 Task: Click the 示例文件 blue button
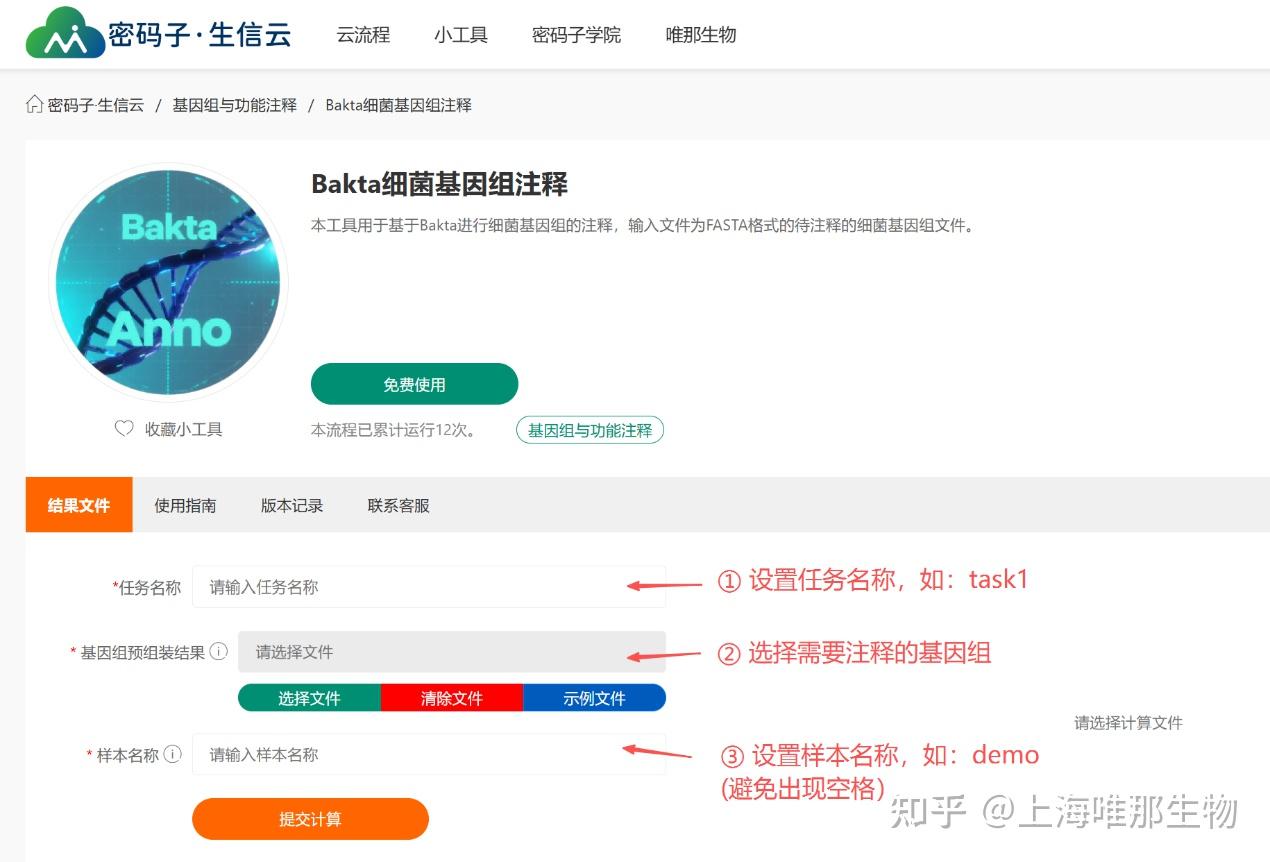click(x=596, y=697)
